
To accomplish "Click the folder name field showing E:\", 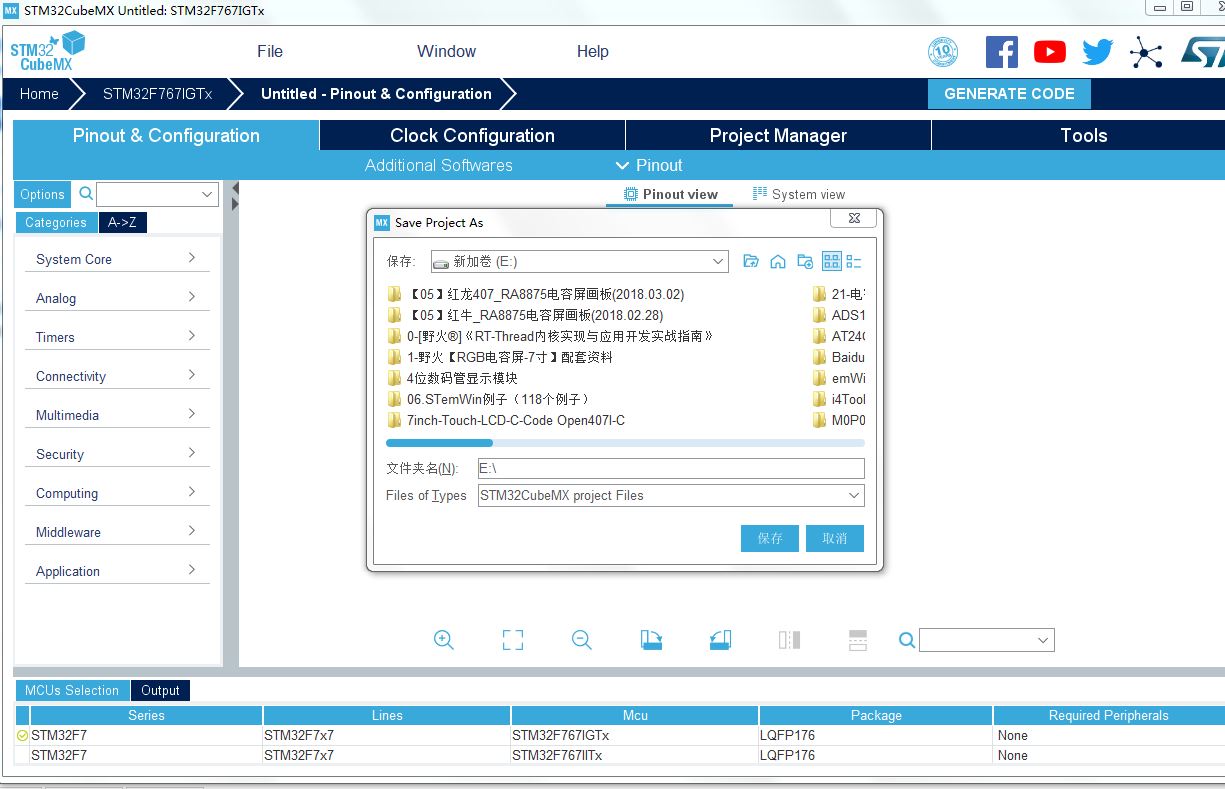I will point(670,468).
